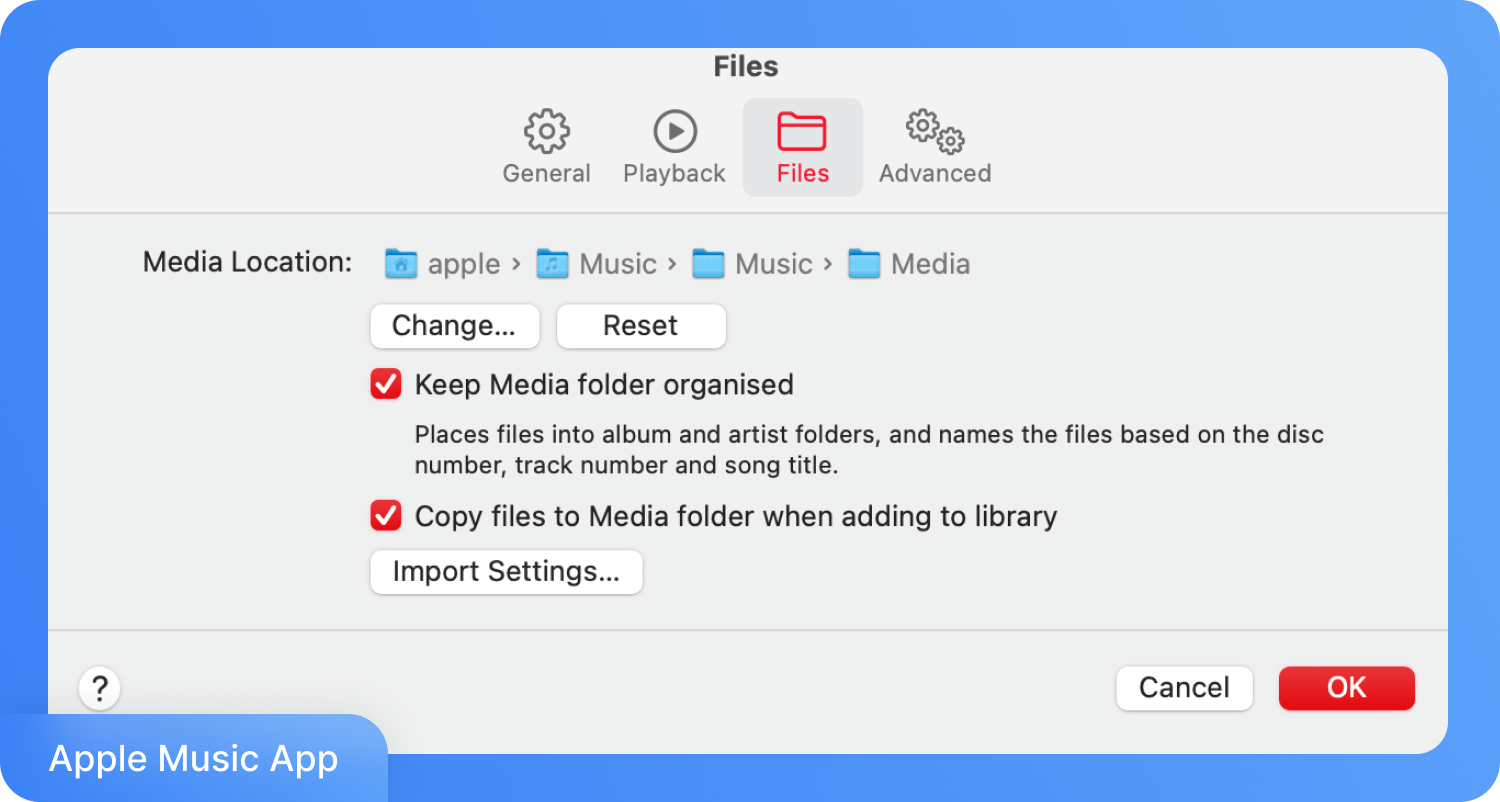Confirm with the red OK button
This screenshot has height=802, width=1500.
pyautogui.click(x=1346, y=688)
